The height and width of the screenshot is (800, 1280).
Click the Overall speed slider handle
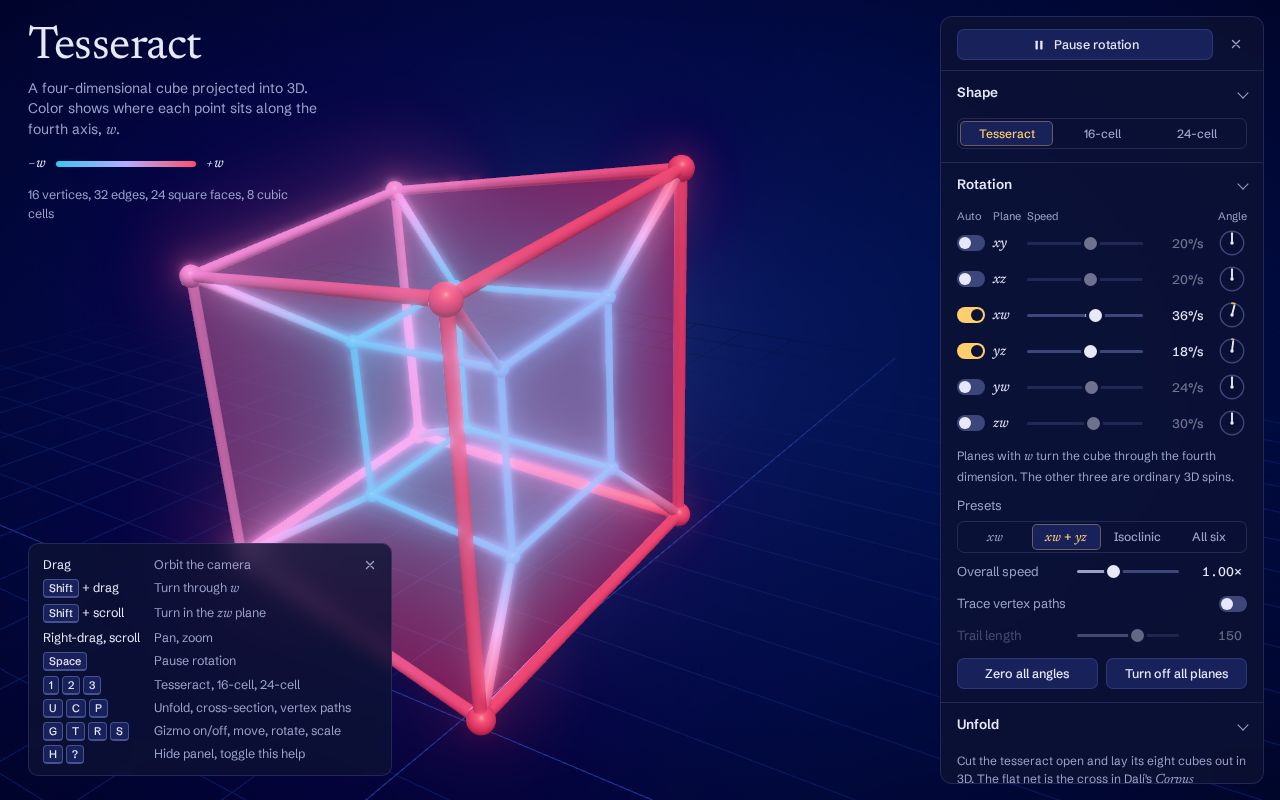1113,572
